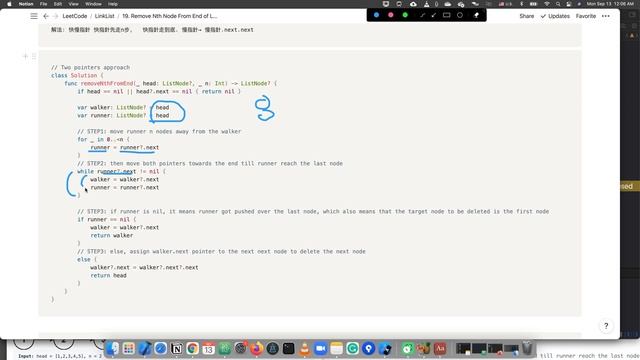Image resolution: width=640 pixels, height=360 pixels.
Task: Open the Edit menu
Action: pos(58,4)
